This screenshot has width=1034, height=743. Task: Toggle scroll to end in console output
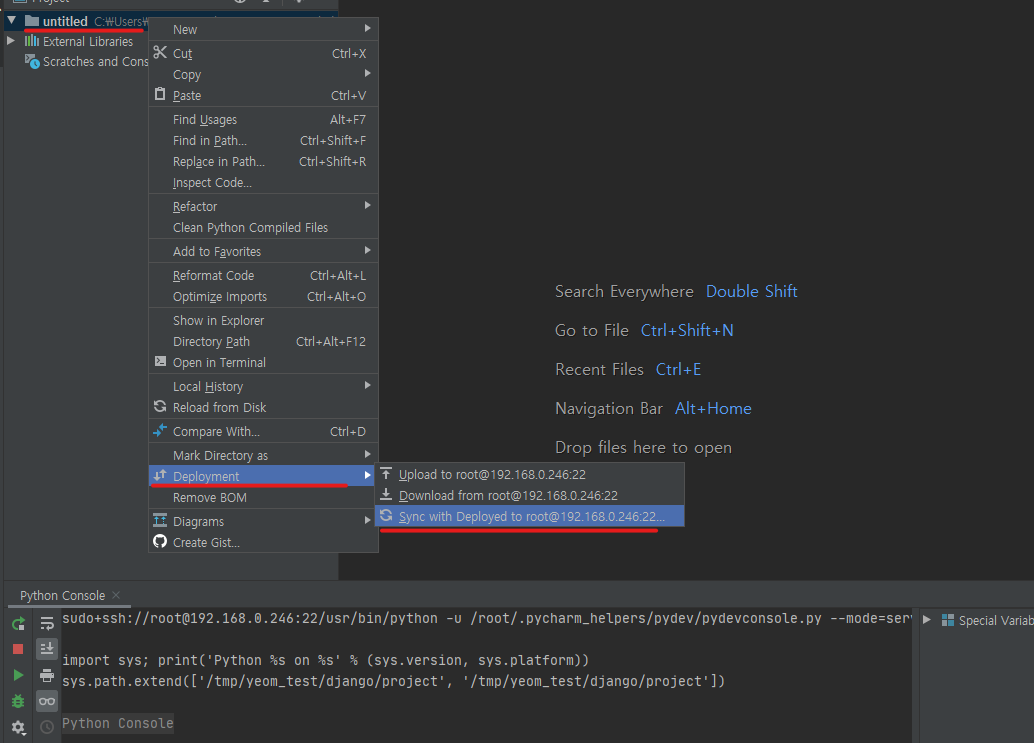pos(46,648)
